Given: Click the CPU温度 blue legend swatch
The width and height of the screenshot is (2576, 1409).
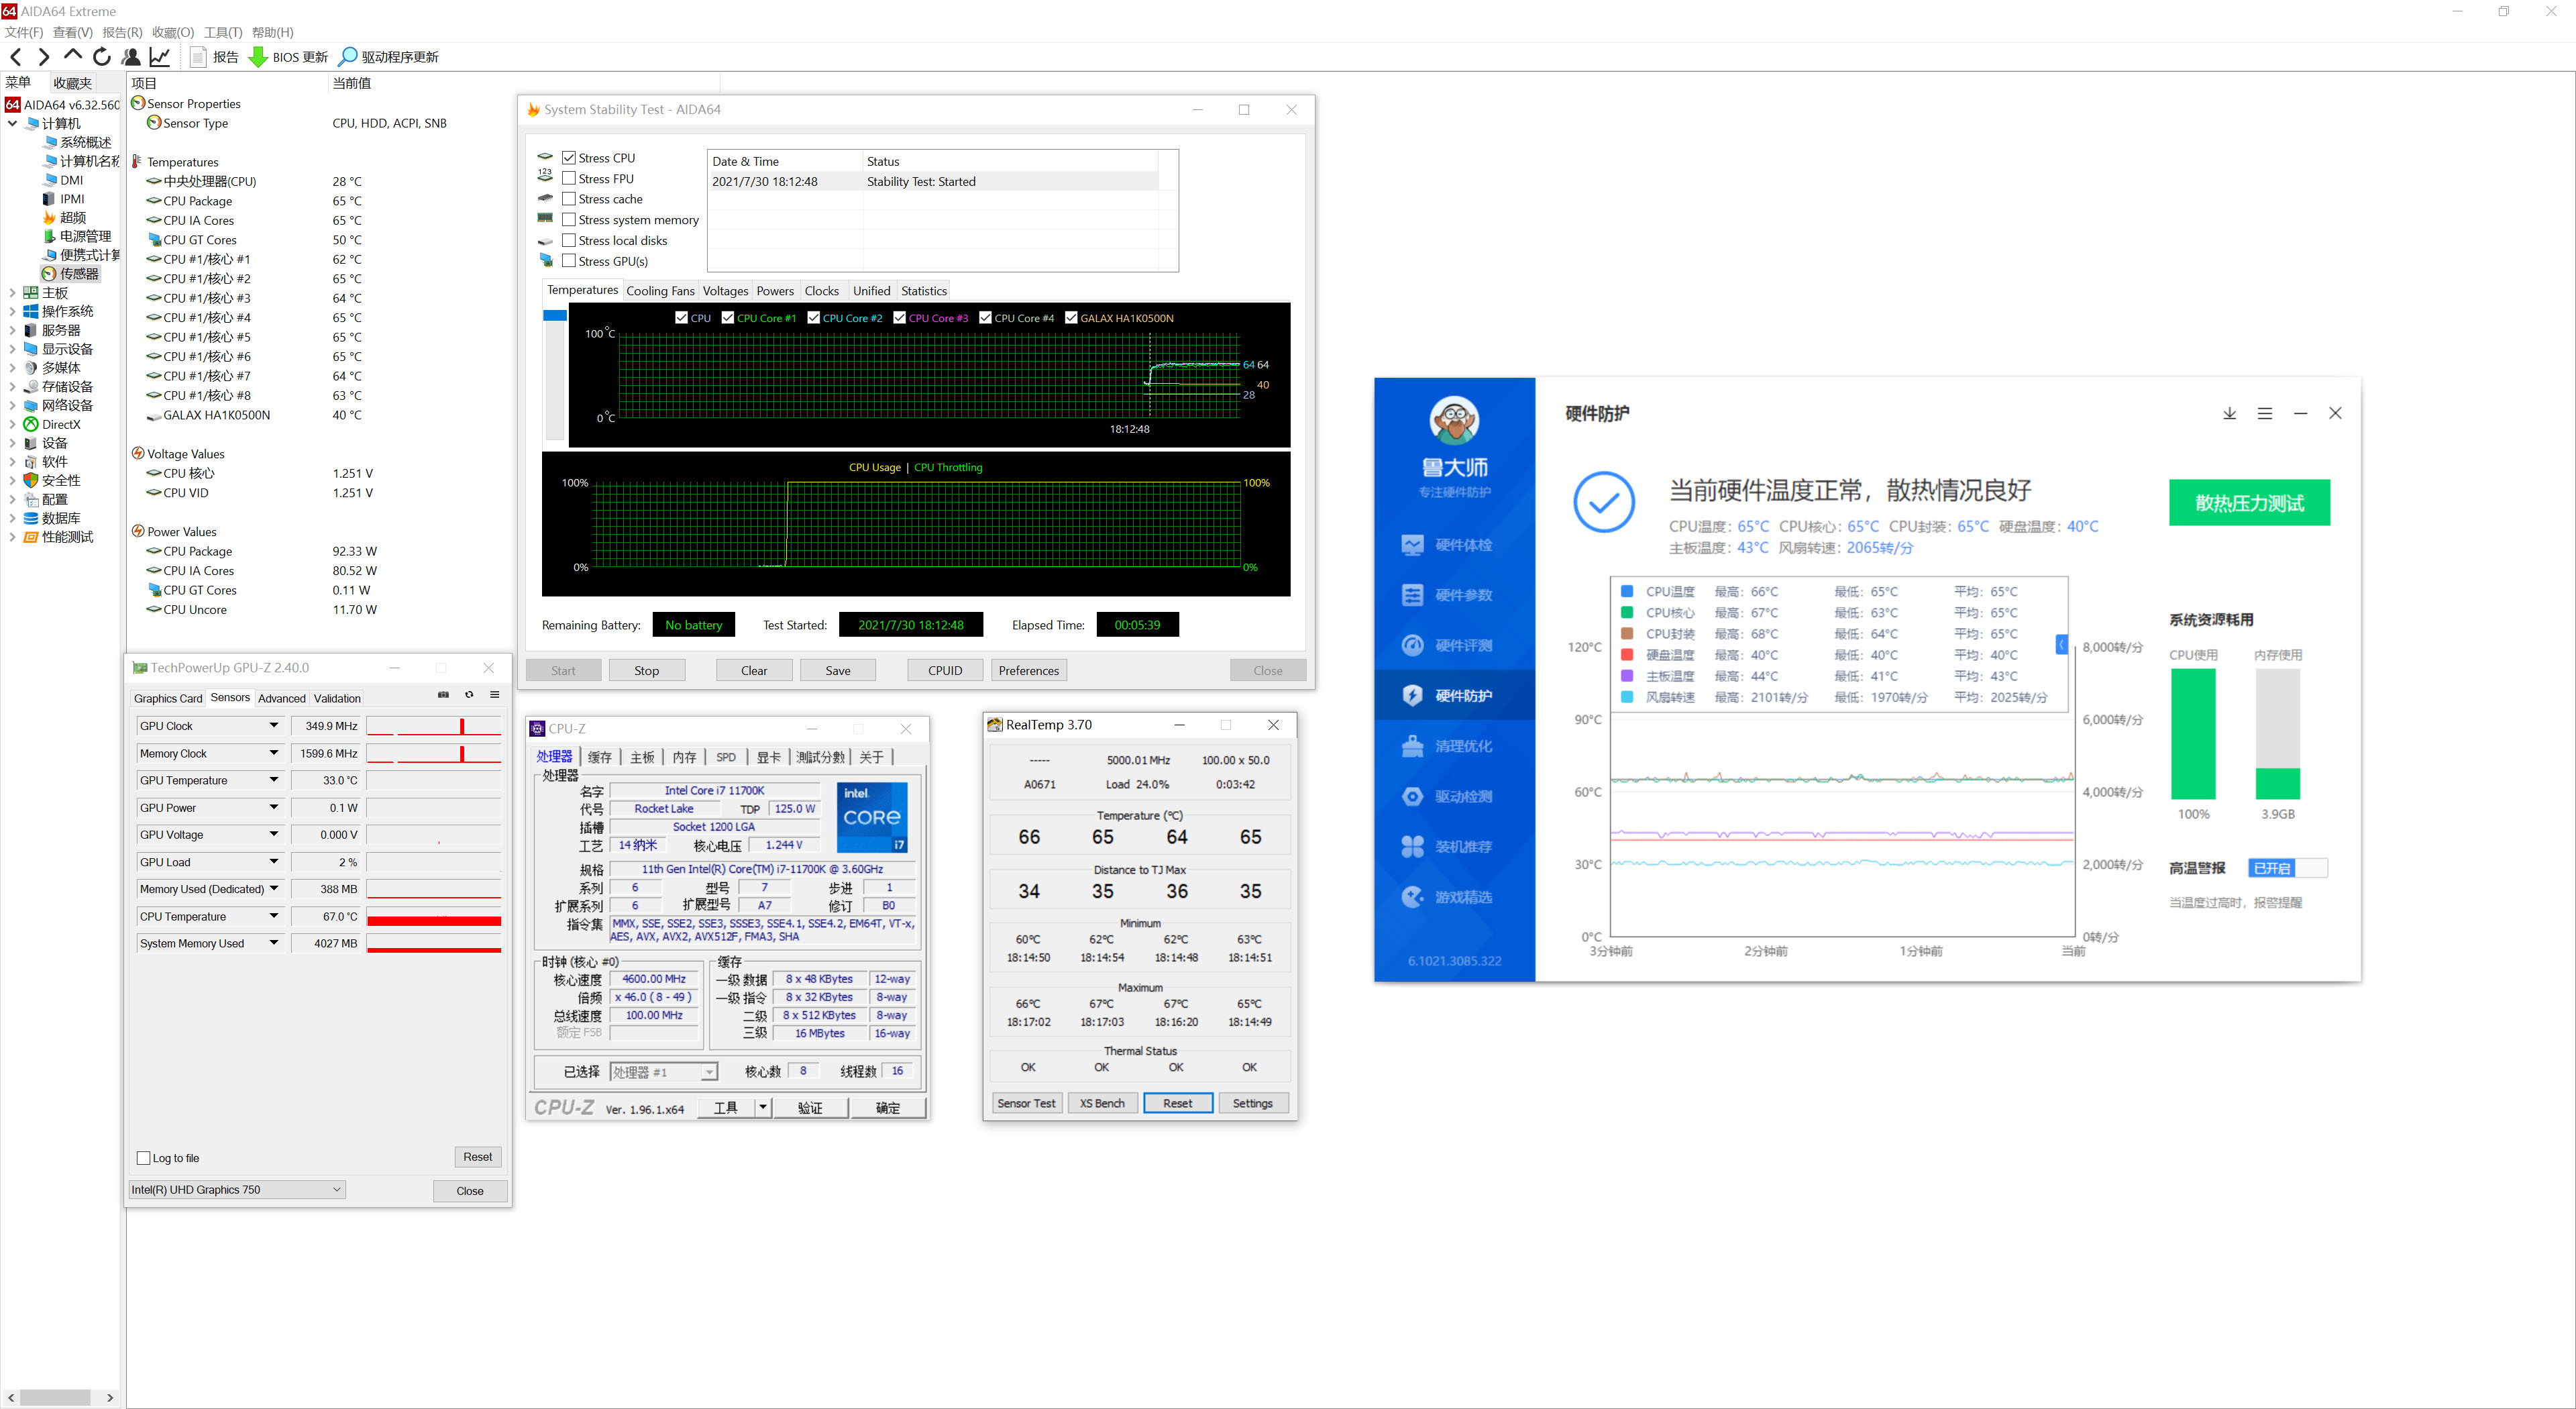Looking at the screenshot, I should 1626,591.
